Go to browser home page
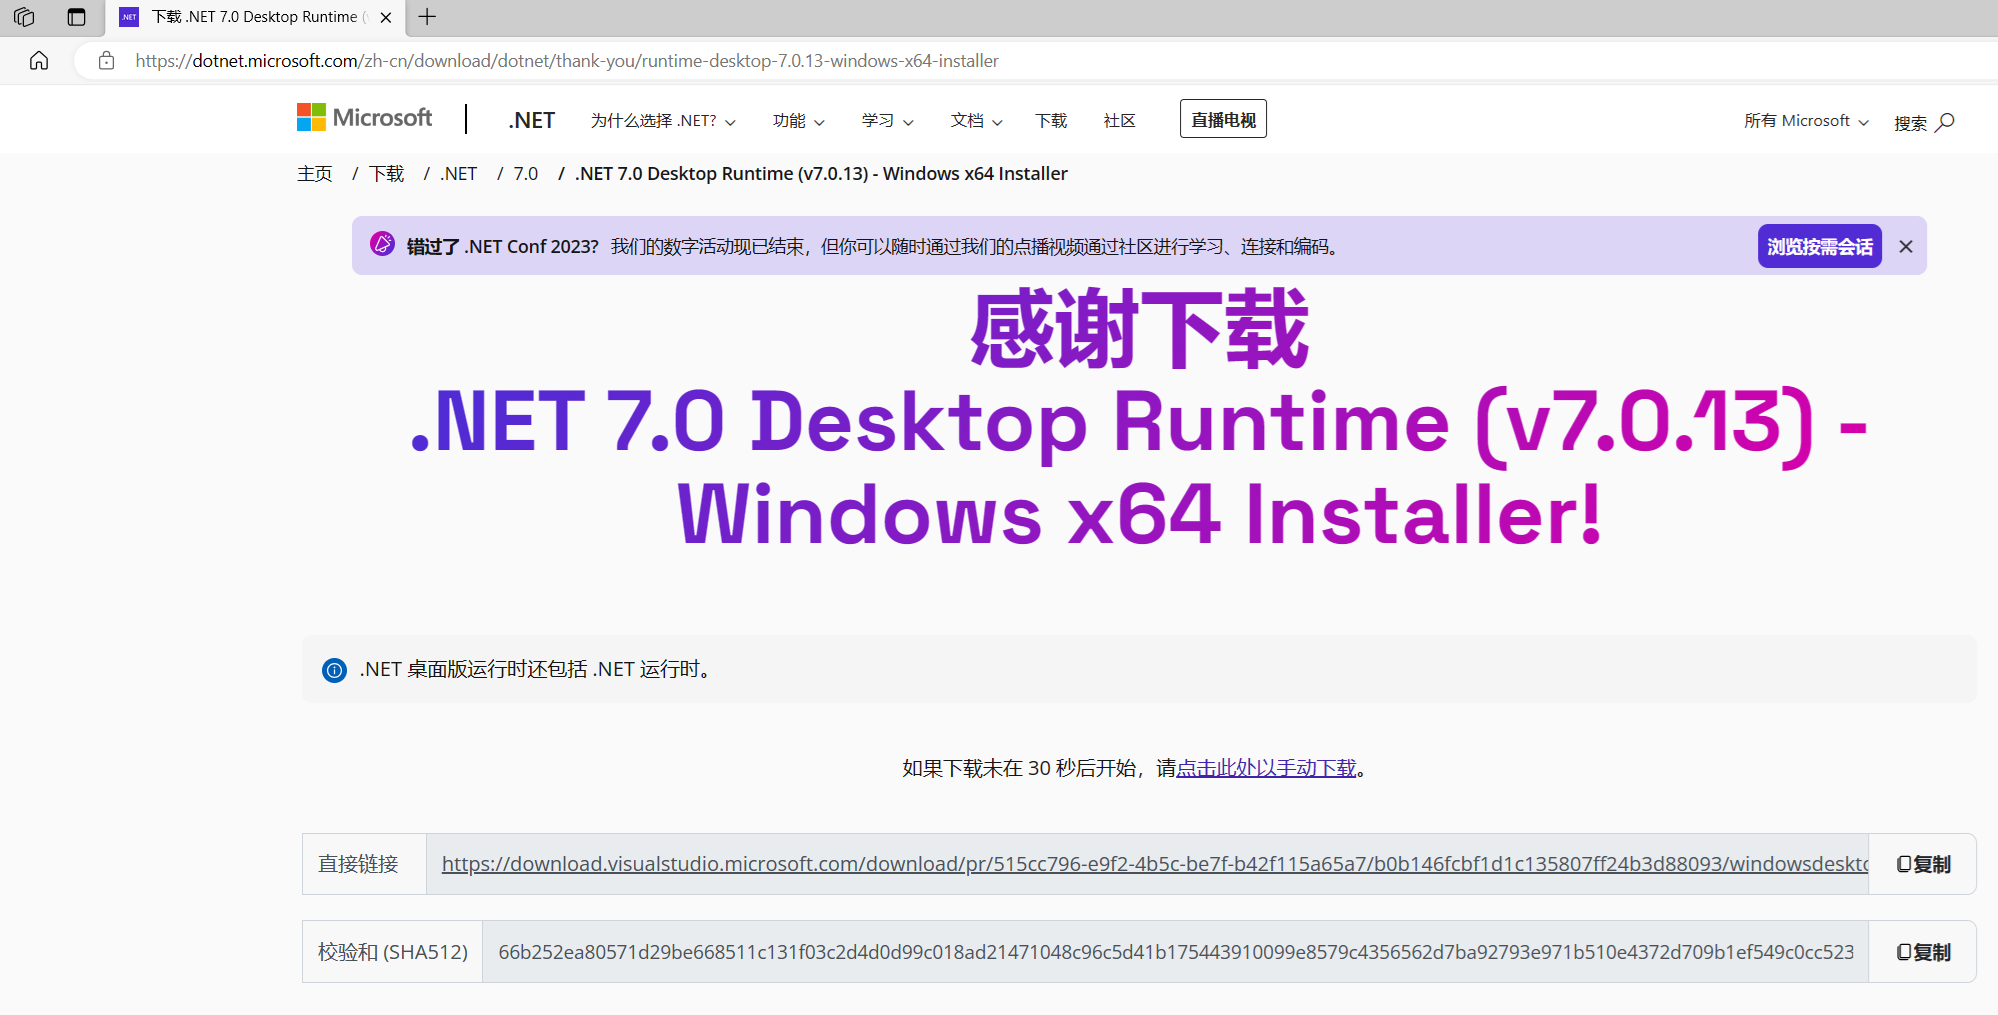The height and width of the screenshot is (1015, 1998). click(x=39, y=61)
